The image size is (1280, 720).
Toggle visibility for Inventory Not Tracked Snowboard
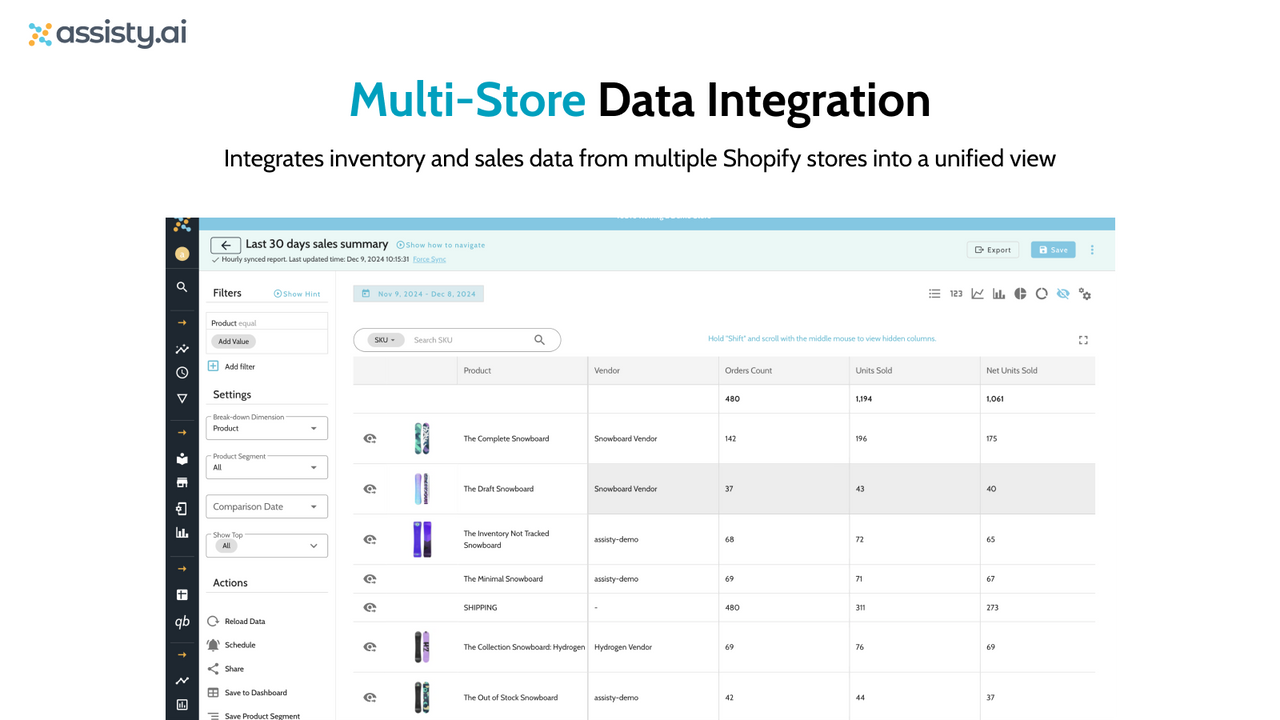pyautogui.click(x=370, y=540)
